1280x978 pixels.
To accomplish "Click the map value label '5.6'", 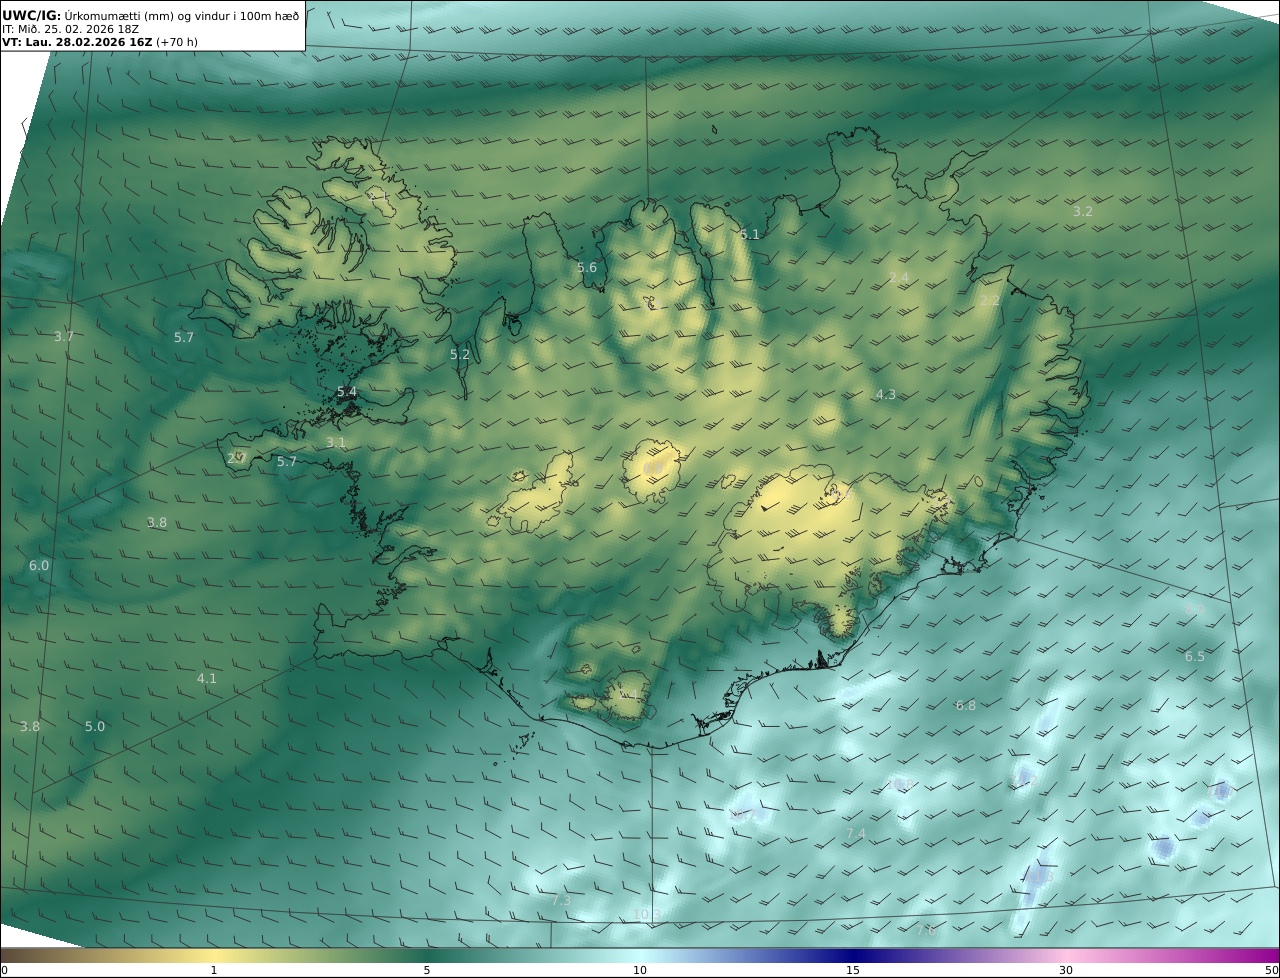I will pyautogui.click(x=587, y=267).
